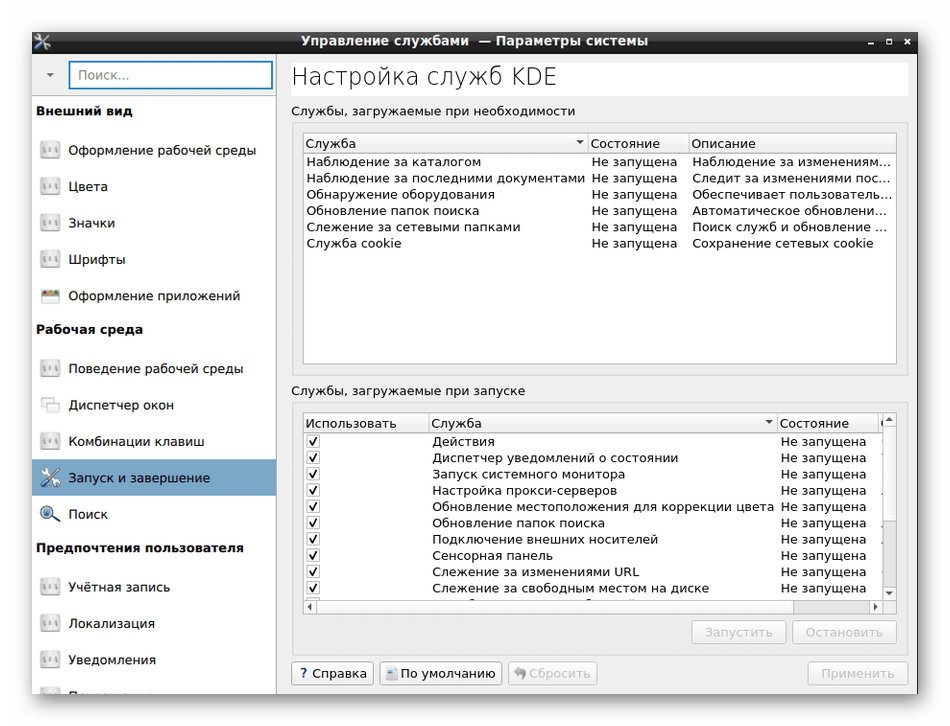The height and width of the screenshot is (726, 950).
Task: Uncheck the Действия service checkbox
Action: coord(313,441)
